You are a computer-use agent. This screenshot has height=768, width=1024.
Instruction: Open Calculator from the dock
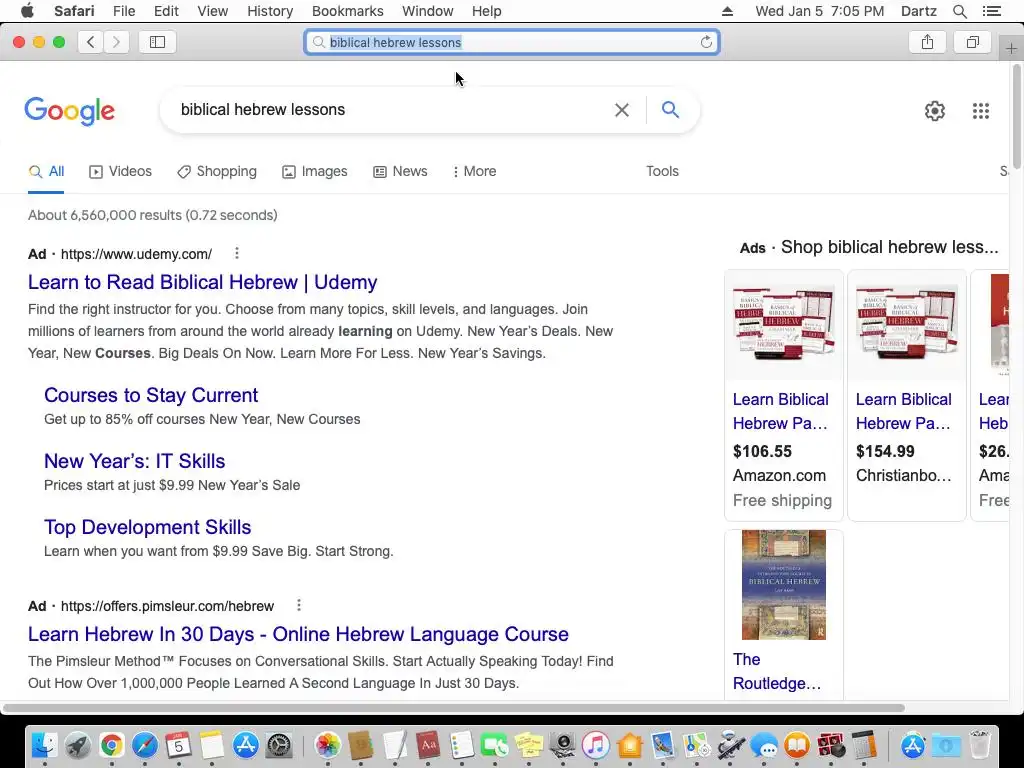(863, 745)
